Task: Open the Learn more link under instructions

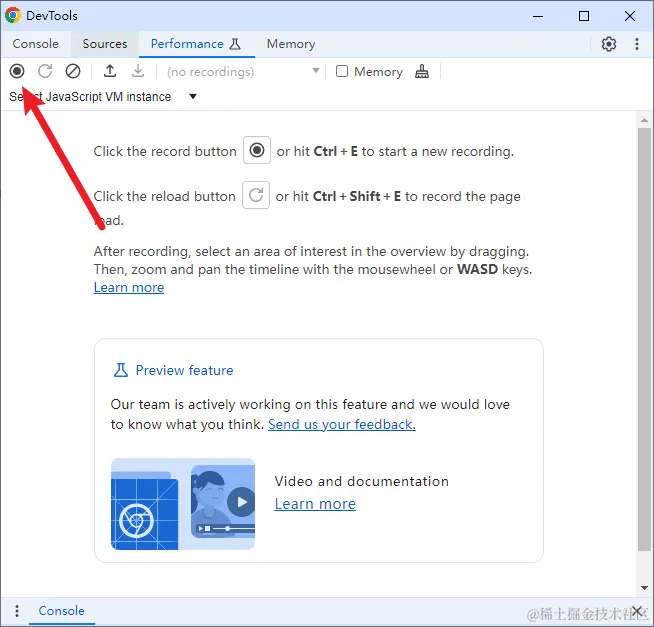Action: (x=129, y=287)
